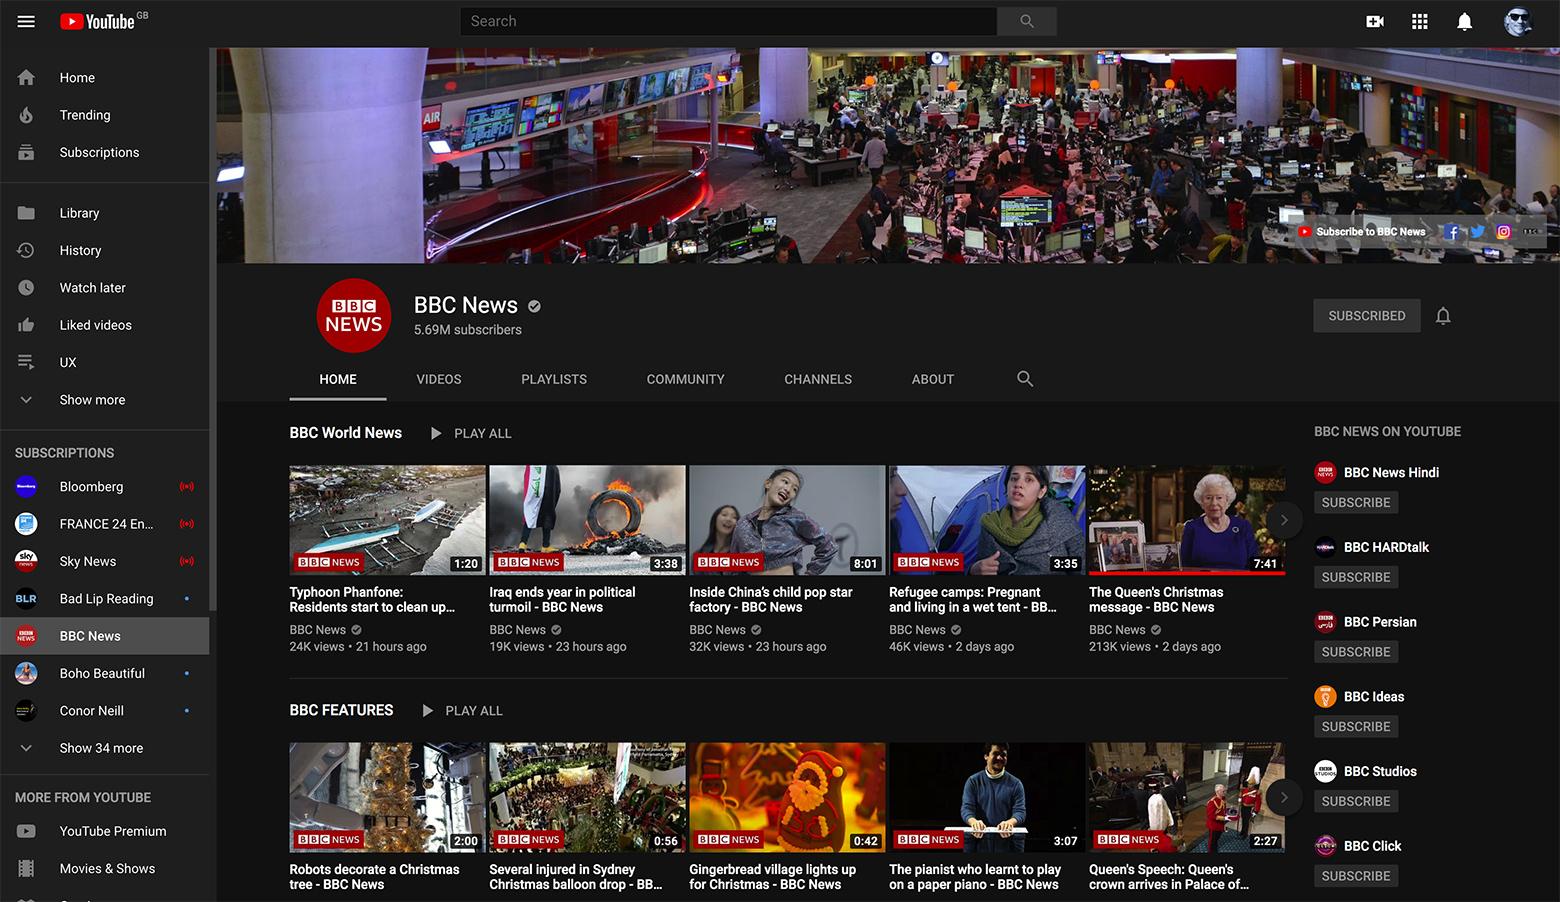Open the Queen's Christmas message thumbnail
The height and width of the screenshot is (902, 1560).
(1187, 520)
